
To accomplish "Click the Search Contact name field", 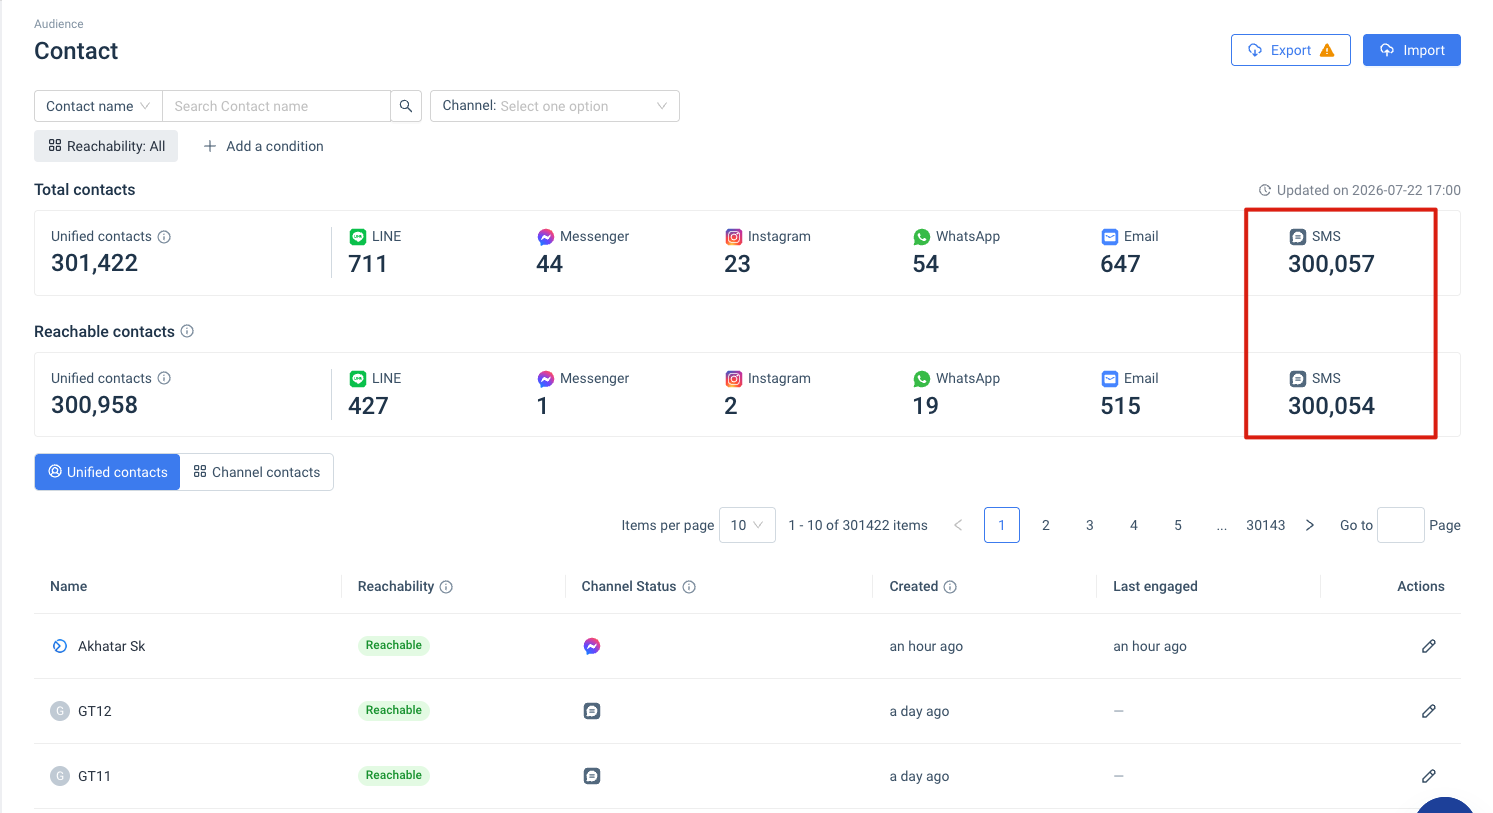I will 276,106.
